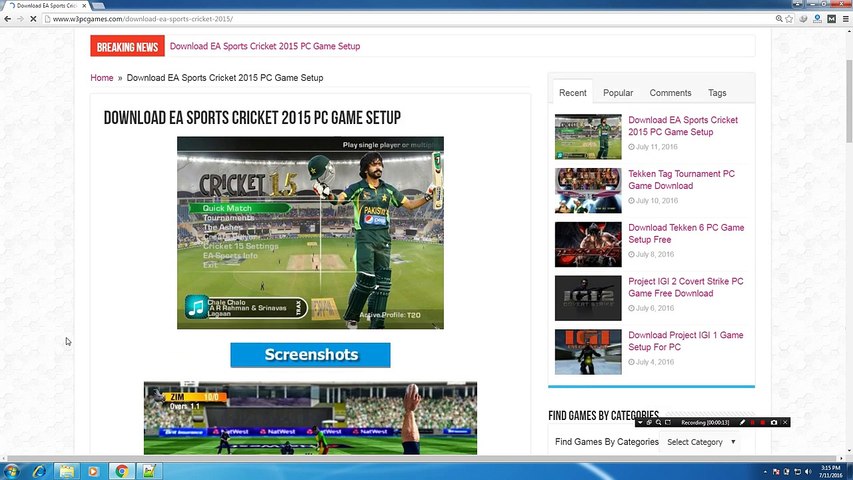Image resolution: width=853 pixels, height=480 pixels.
Task: Open Download Project IGI 1 Game Setup link
Action: click(x=685, y=341)
